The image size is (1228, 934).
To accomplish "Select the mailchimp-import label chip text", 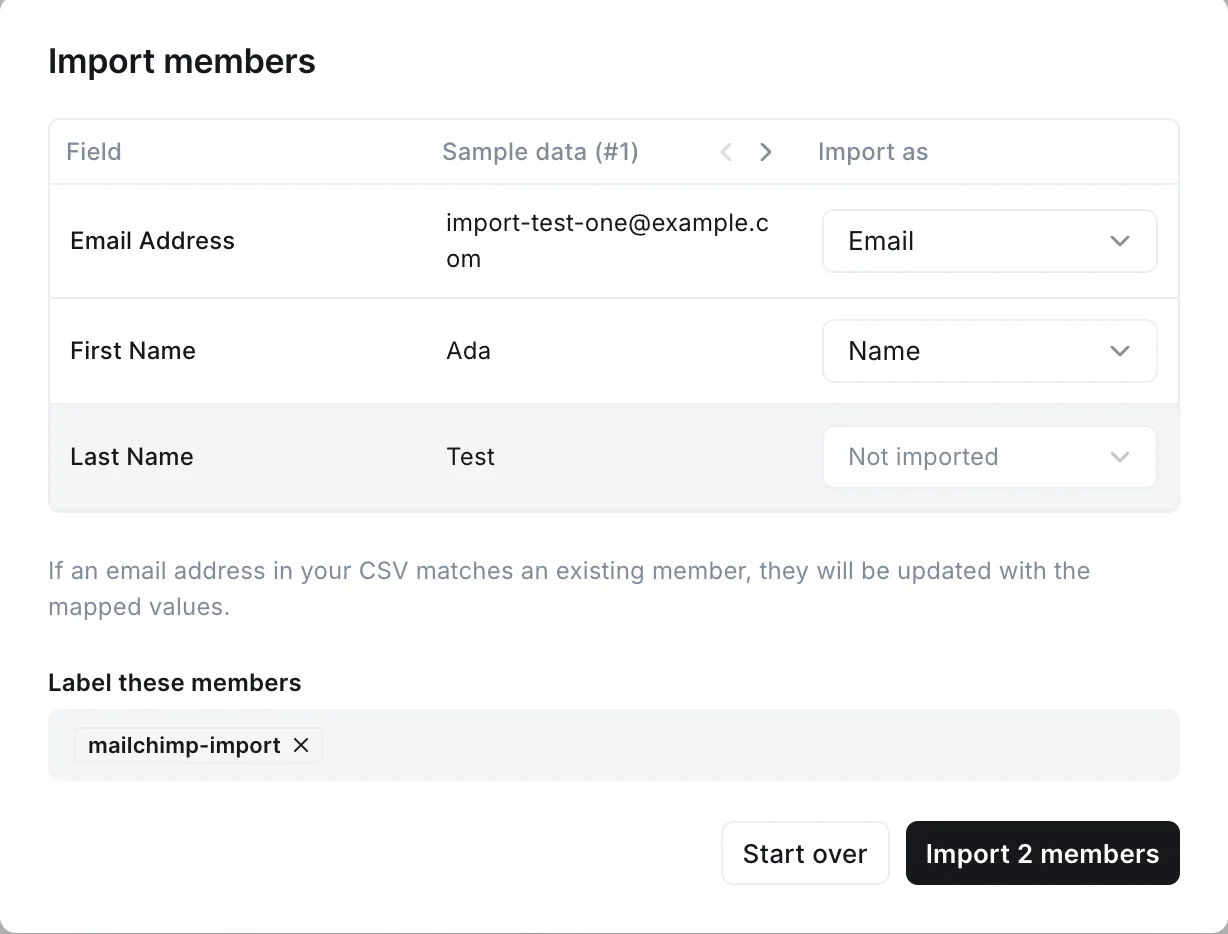I will [x=184, y=745].
